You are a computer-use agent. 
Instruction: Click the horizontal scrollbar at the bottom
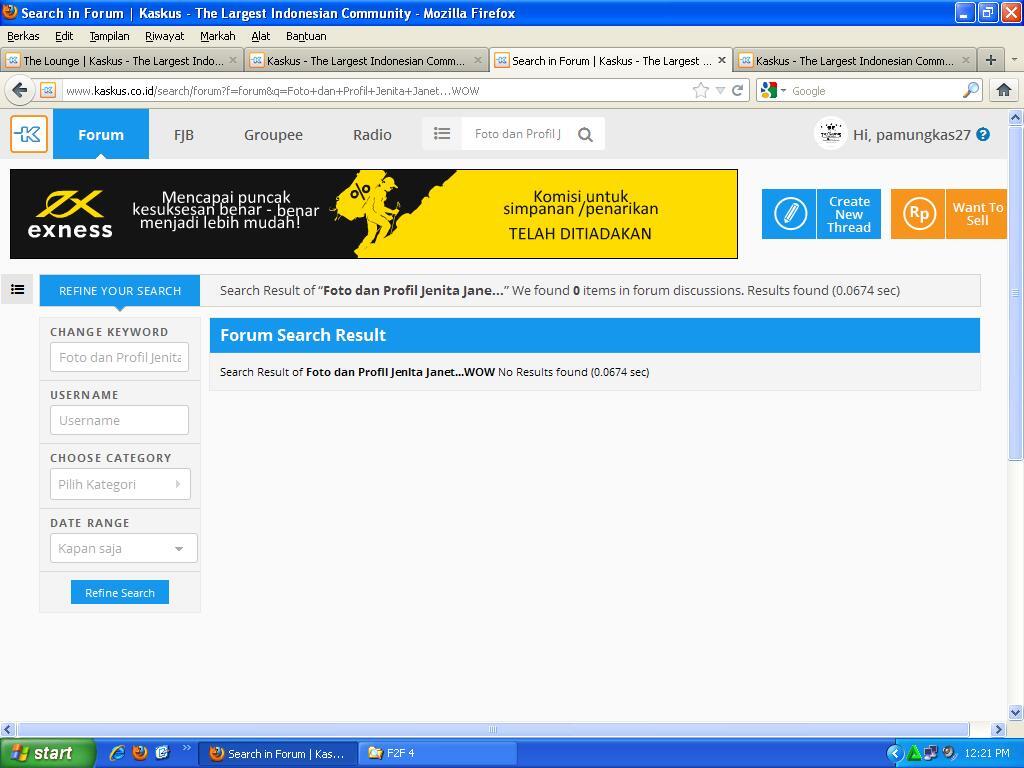pyautogui.click(x=493, y=729)
